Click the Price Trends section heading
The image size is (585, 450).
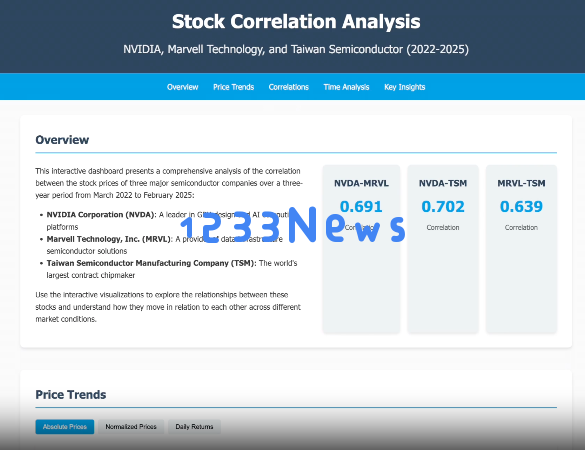(71, 394)
